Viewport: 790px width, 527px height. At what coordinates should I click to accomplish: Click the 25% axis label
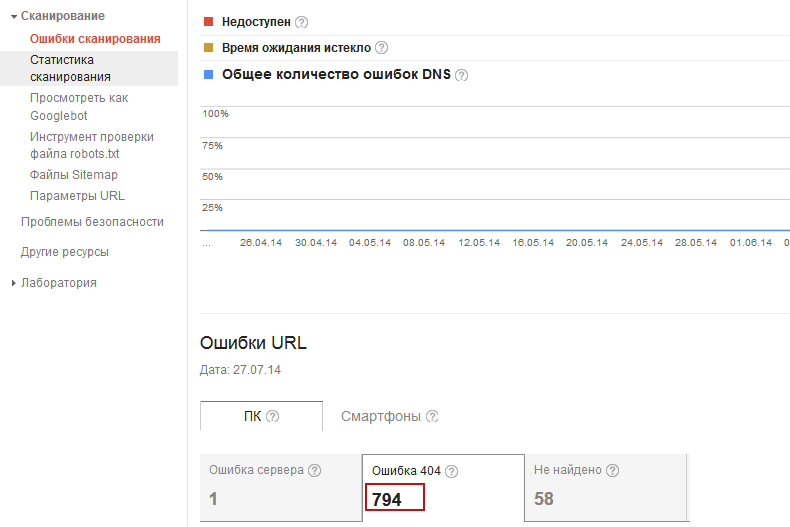(x=212, y=208)
